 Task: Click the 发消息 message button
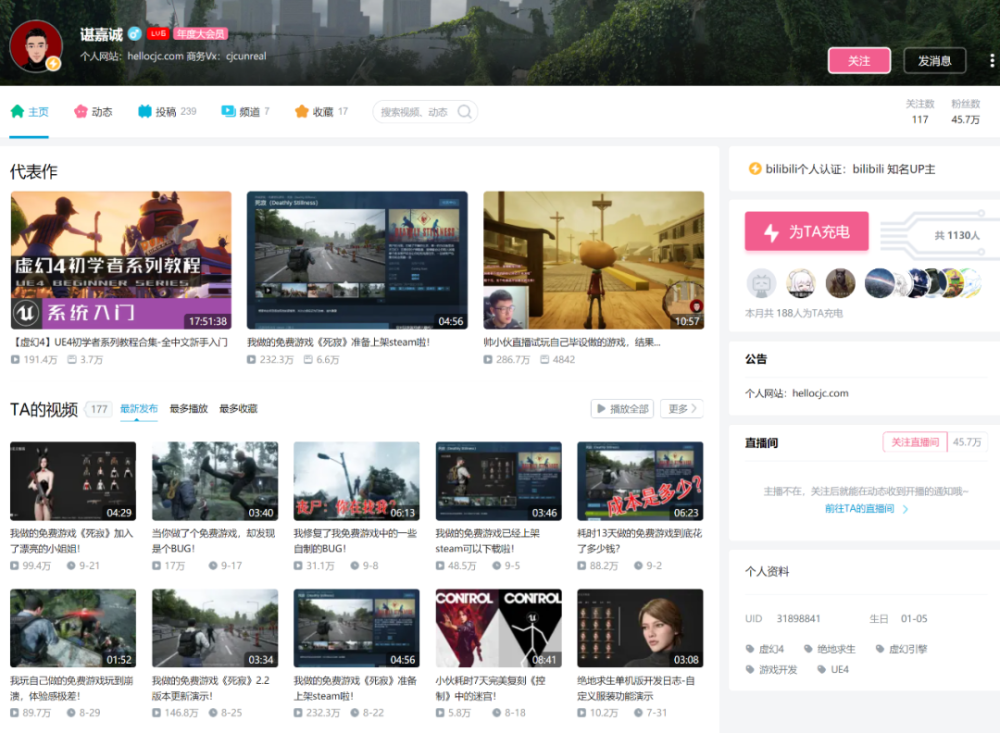coord(934,61)
